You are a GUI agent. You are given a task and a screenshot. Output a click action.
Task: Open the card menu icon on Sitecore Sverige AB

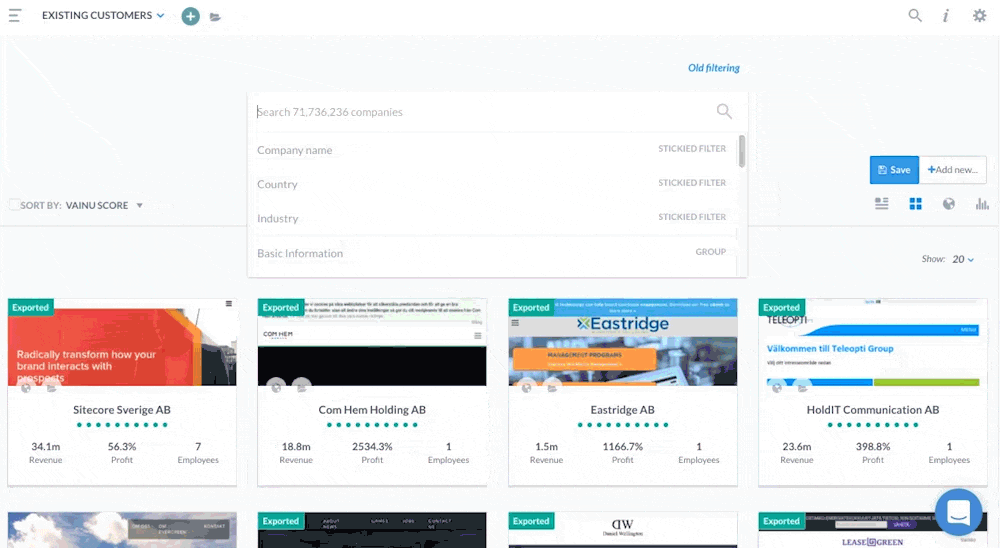pyautogui.click(x=228, y=304)
